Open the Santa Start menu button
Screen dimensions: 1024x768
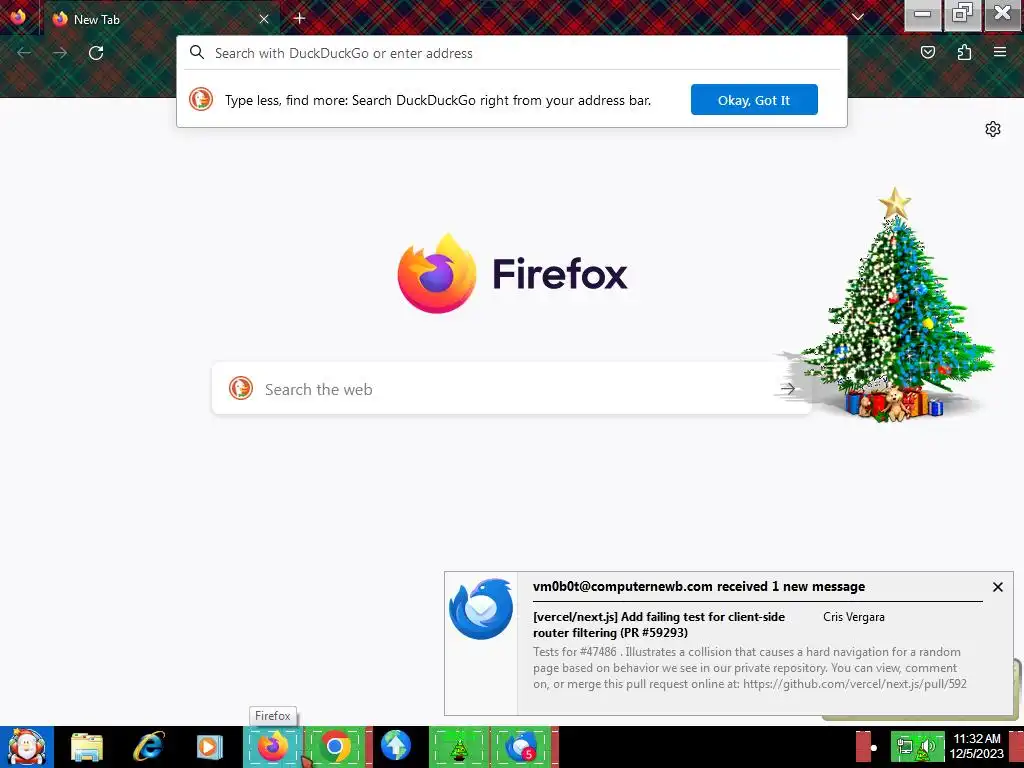[27, 747]
